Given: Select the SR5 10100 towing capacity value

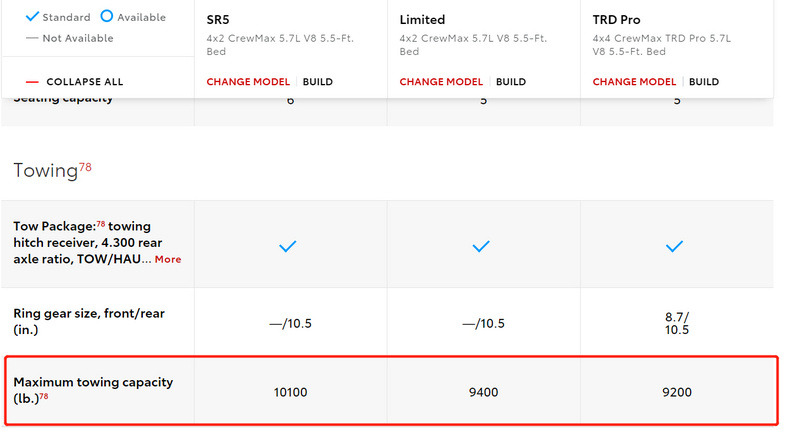Looking at the screenshot, I should [x=290, y=392].
